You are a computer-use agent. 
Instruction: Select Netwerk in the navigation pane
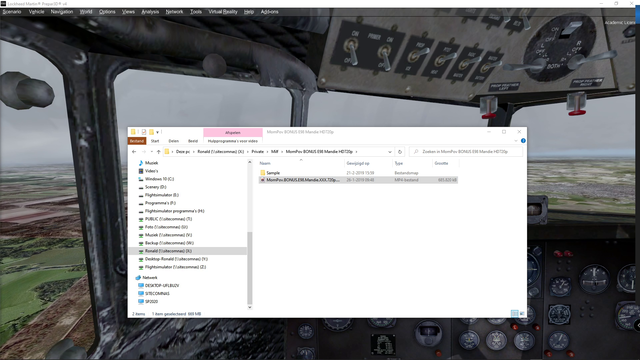click(150, 278)
